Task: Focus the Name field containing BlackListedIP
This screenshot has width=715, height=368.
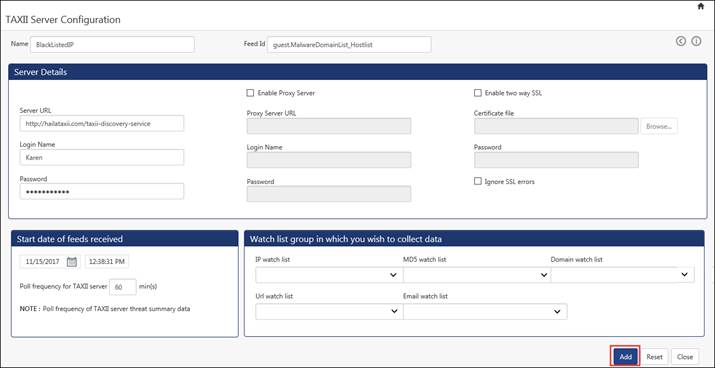Action: pyautogui.click(x=112, y=45)
